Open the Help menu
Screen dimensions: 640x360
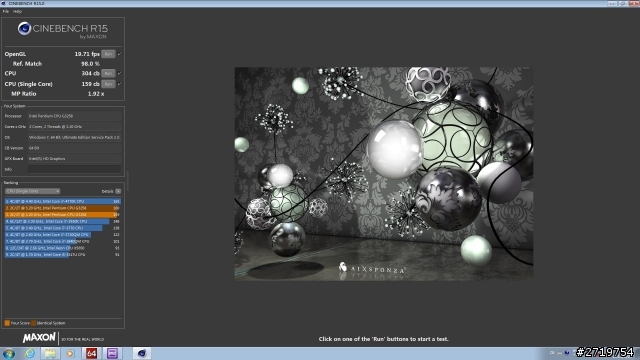(x=17, y=11)
